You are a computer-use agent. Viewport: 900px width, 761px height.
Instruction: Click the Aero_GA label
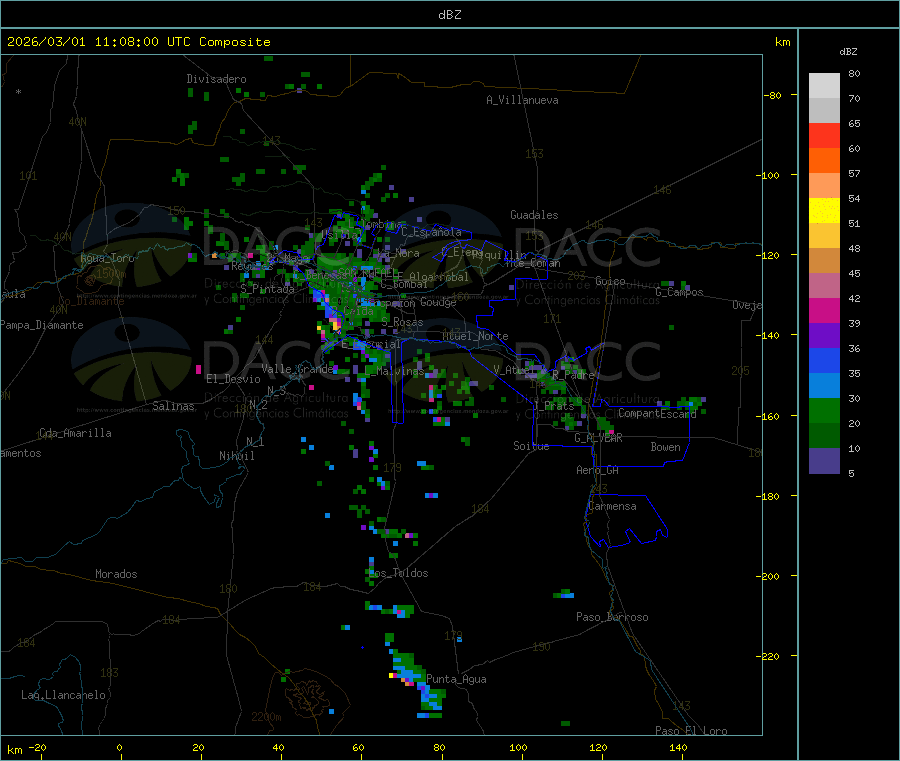tap(598, 471)
